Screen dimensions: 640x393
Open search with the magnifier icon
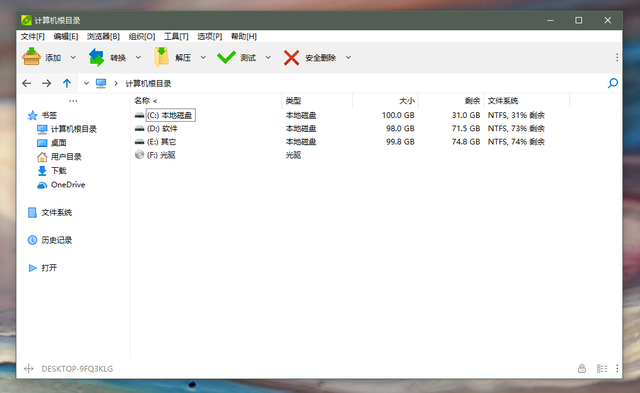point(613,83)
